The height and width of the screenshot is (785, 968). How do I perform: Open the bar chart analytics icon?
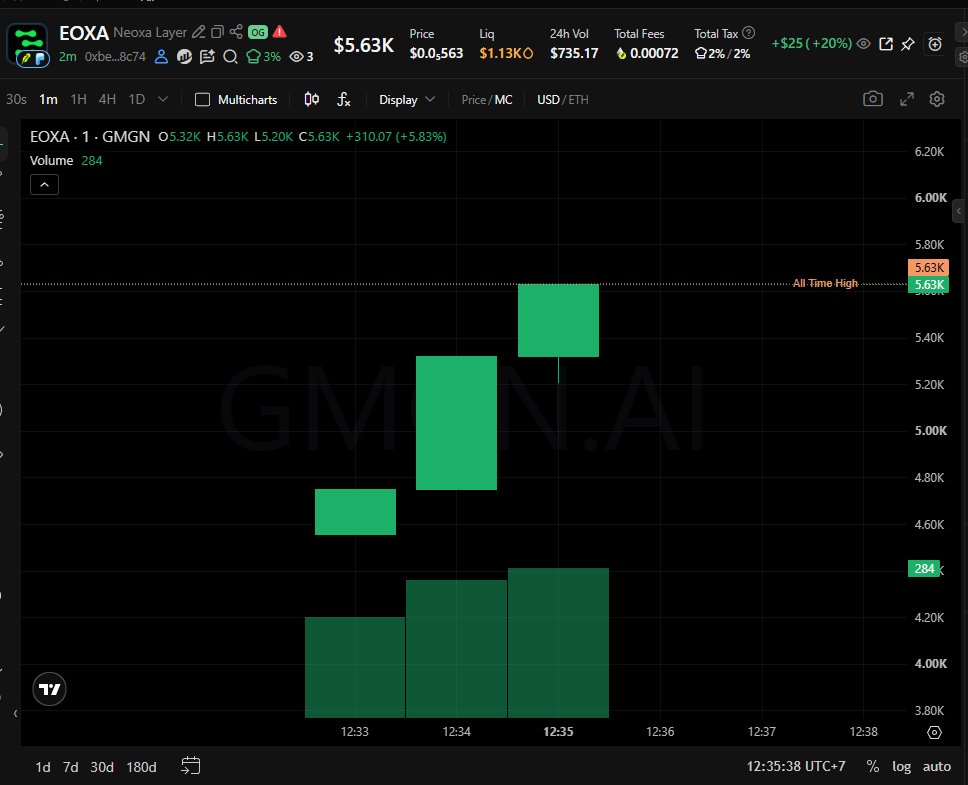click(184, 57)
